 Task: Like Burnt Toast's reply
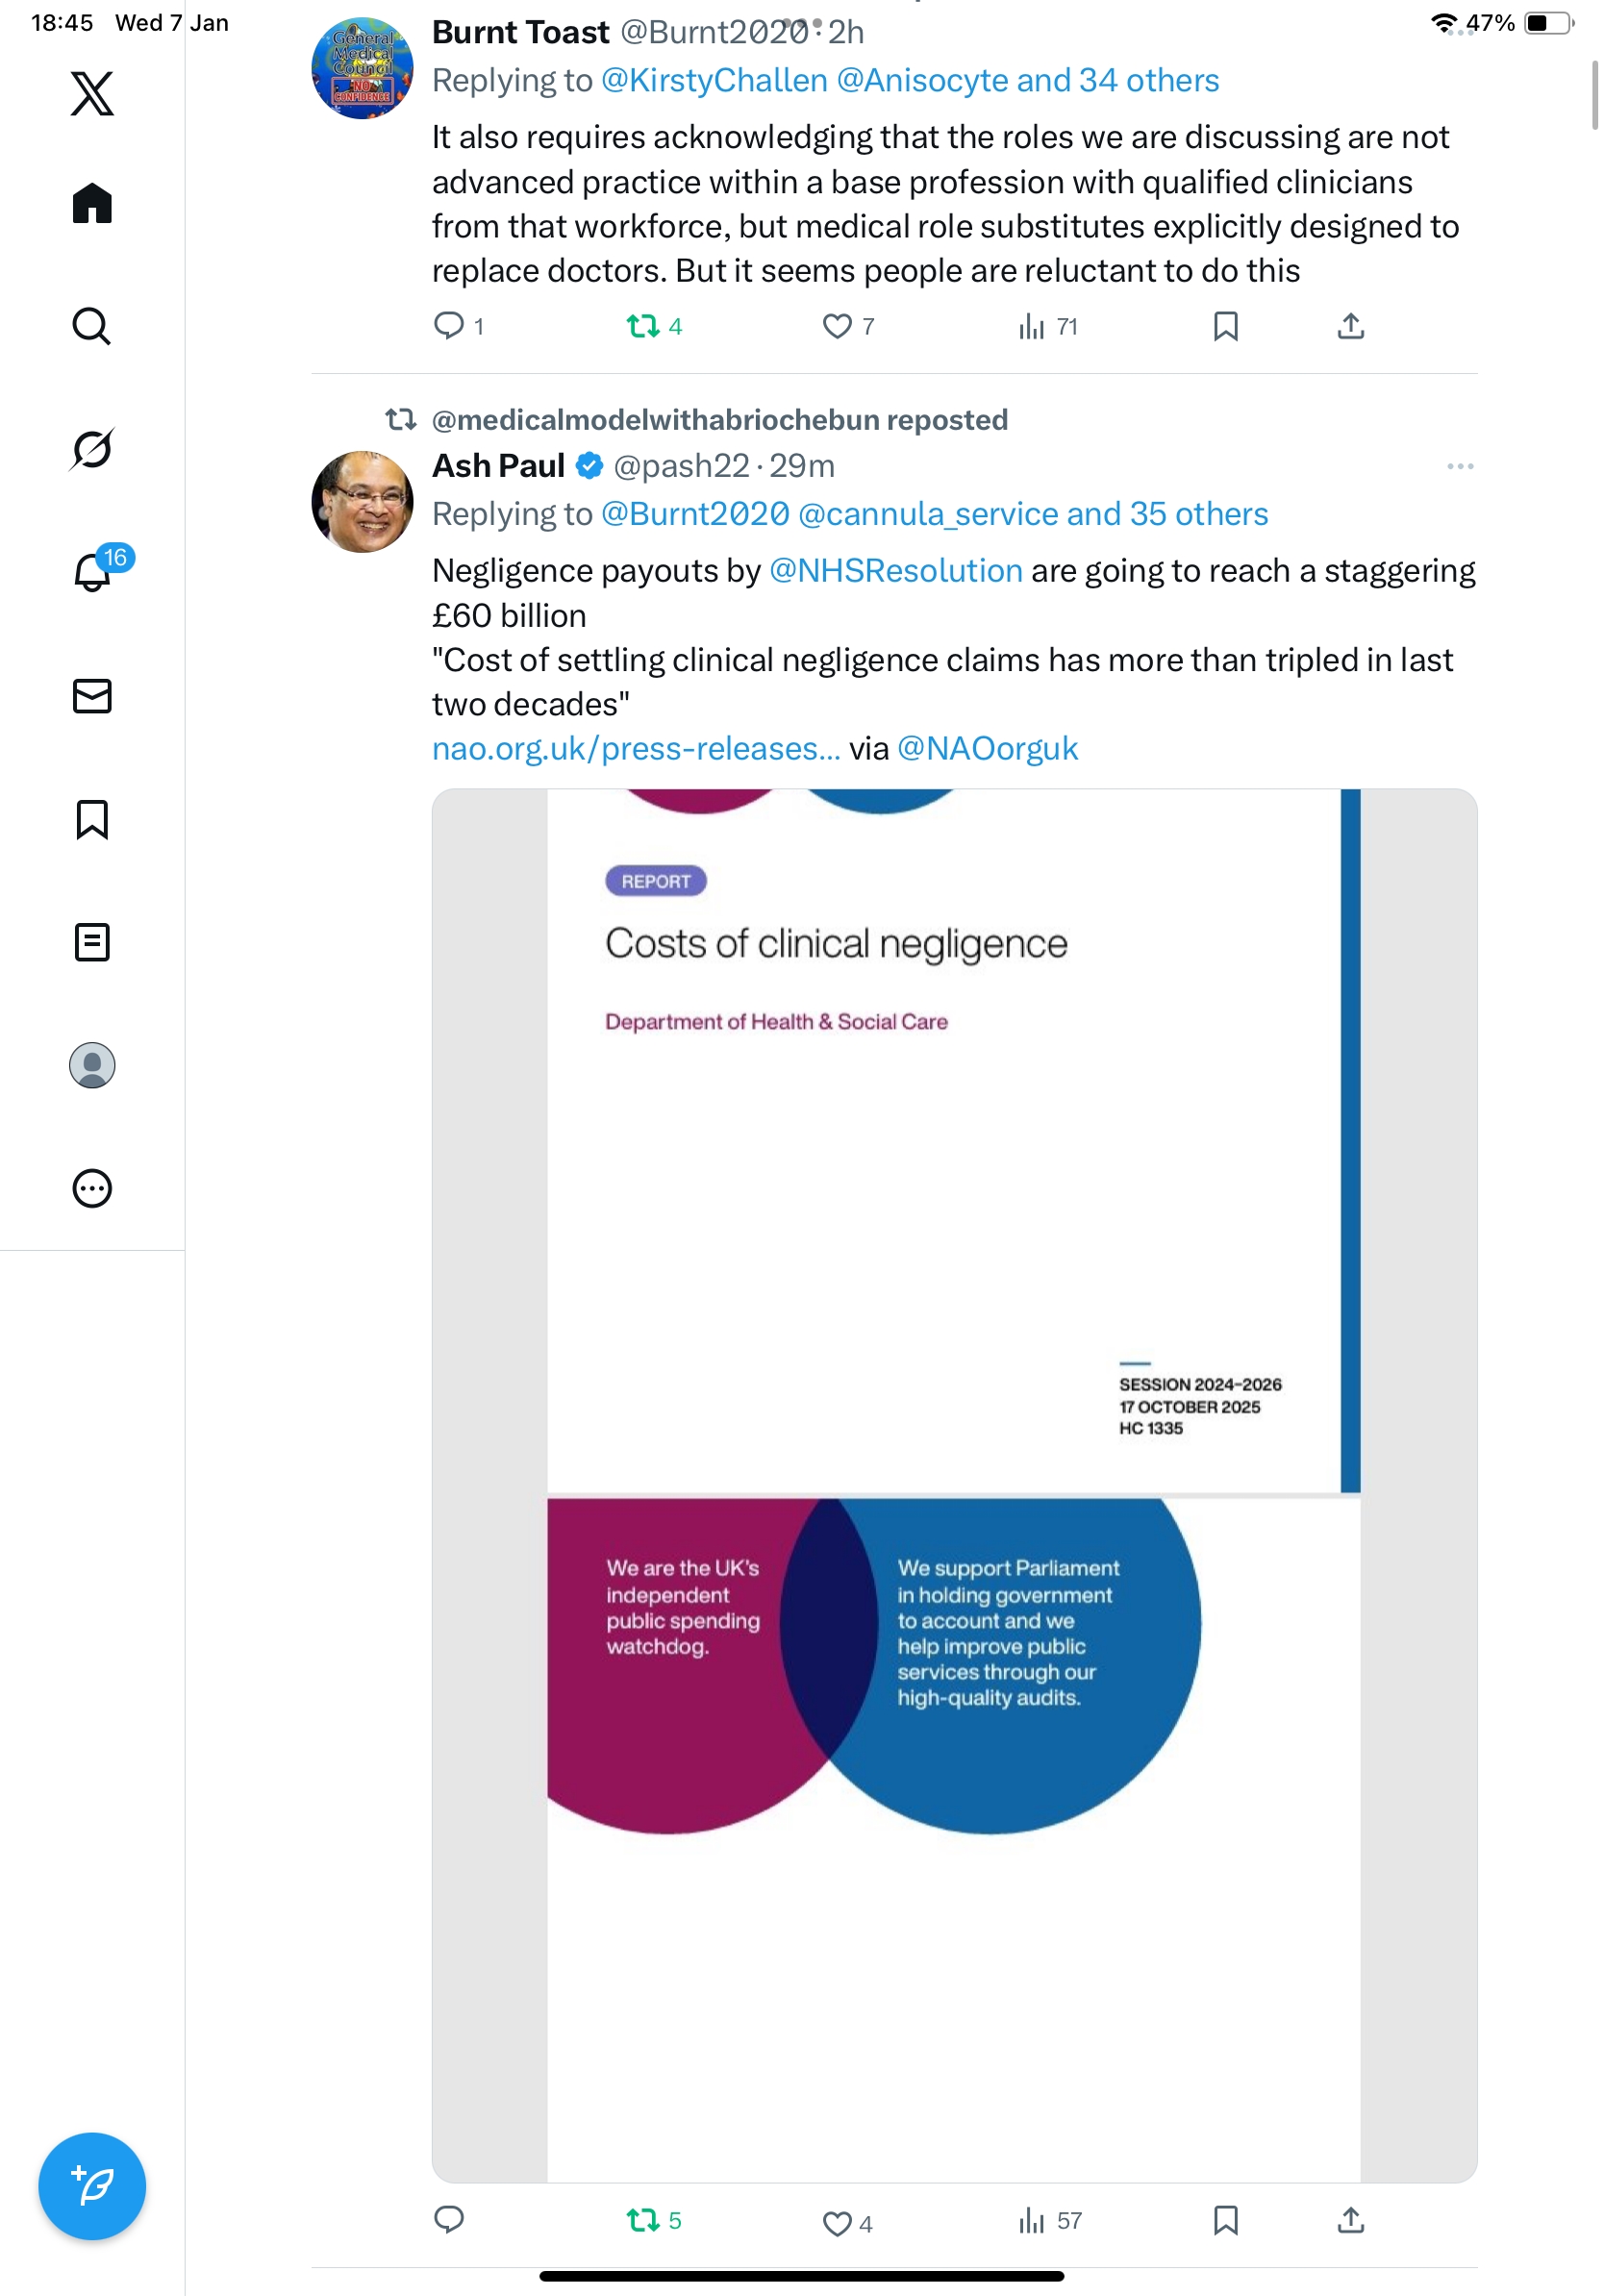tap(836, 327)
